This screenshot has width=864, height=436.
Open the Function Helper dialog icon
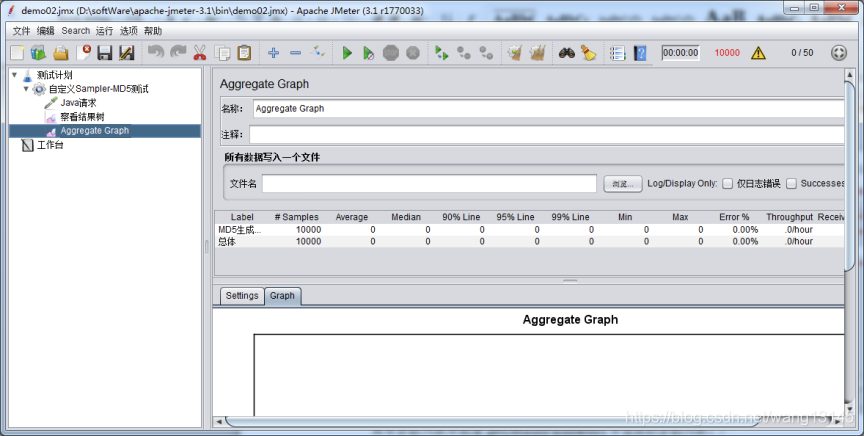[618, 53]
